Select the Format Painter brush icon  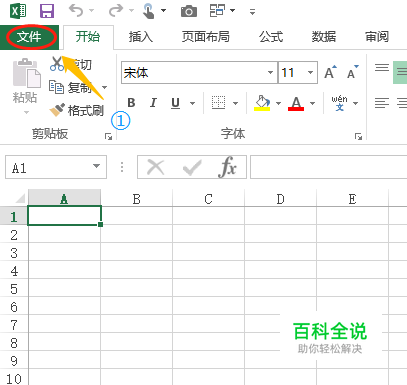coord(57,110)
